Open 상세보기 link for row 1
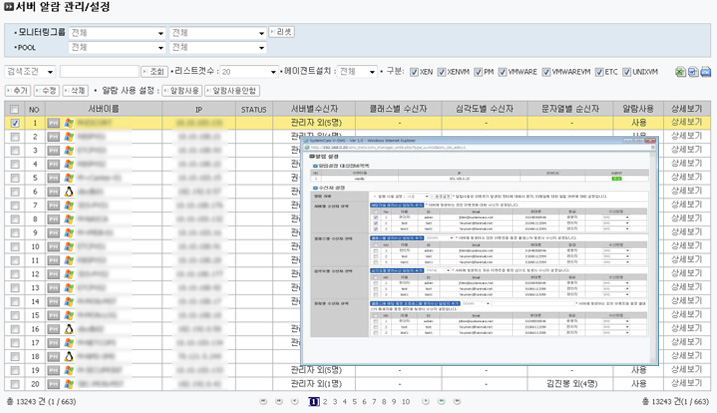 click(686, 123)
